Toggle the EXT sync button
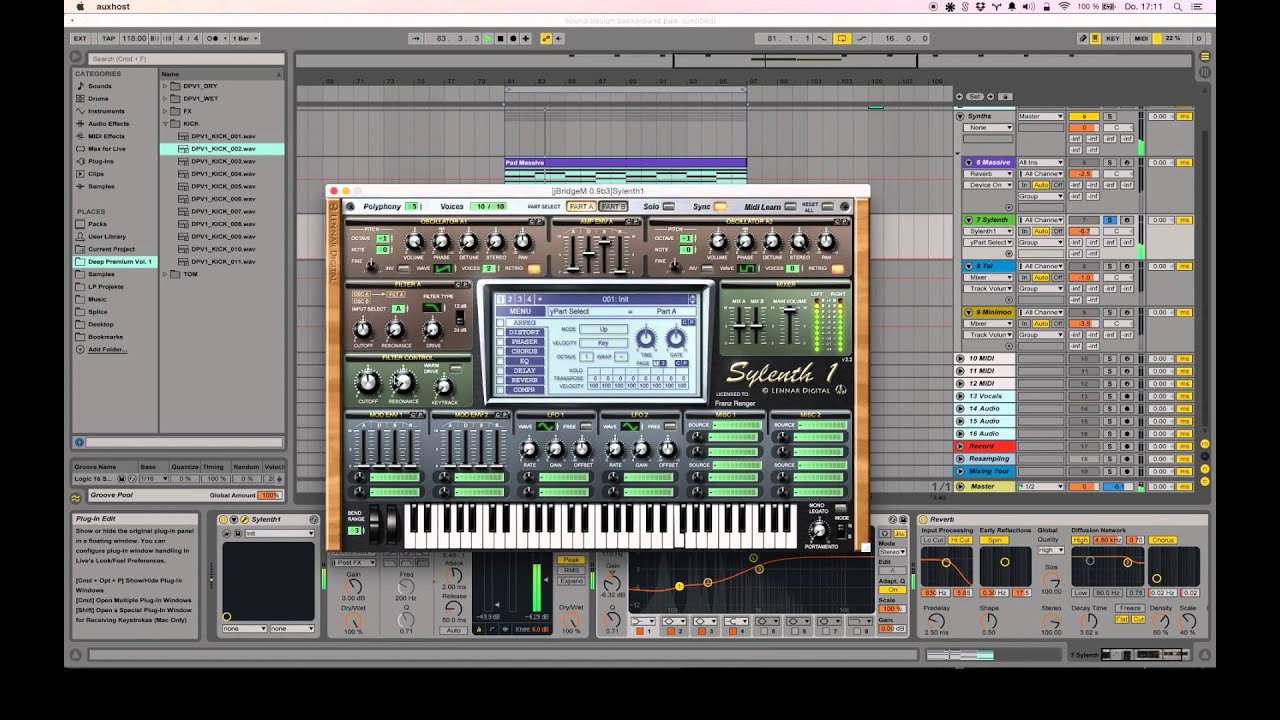Viewport: 1280px width, 720px height. click(x=80, y=38)
